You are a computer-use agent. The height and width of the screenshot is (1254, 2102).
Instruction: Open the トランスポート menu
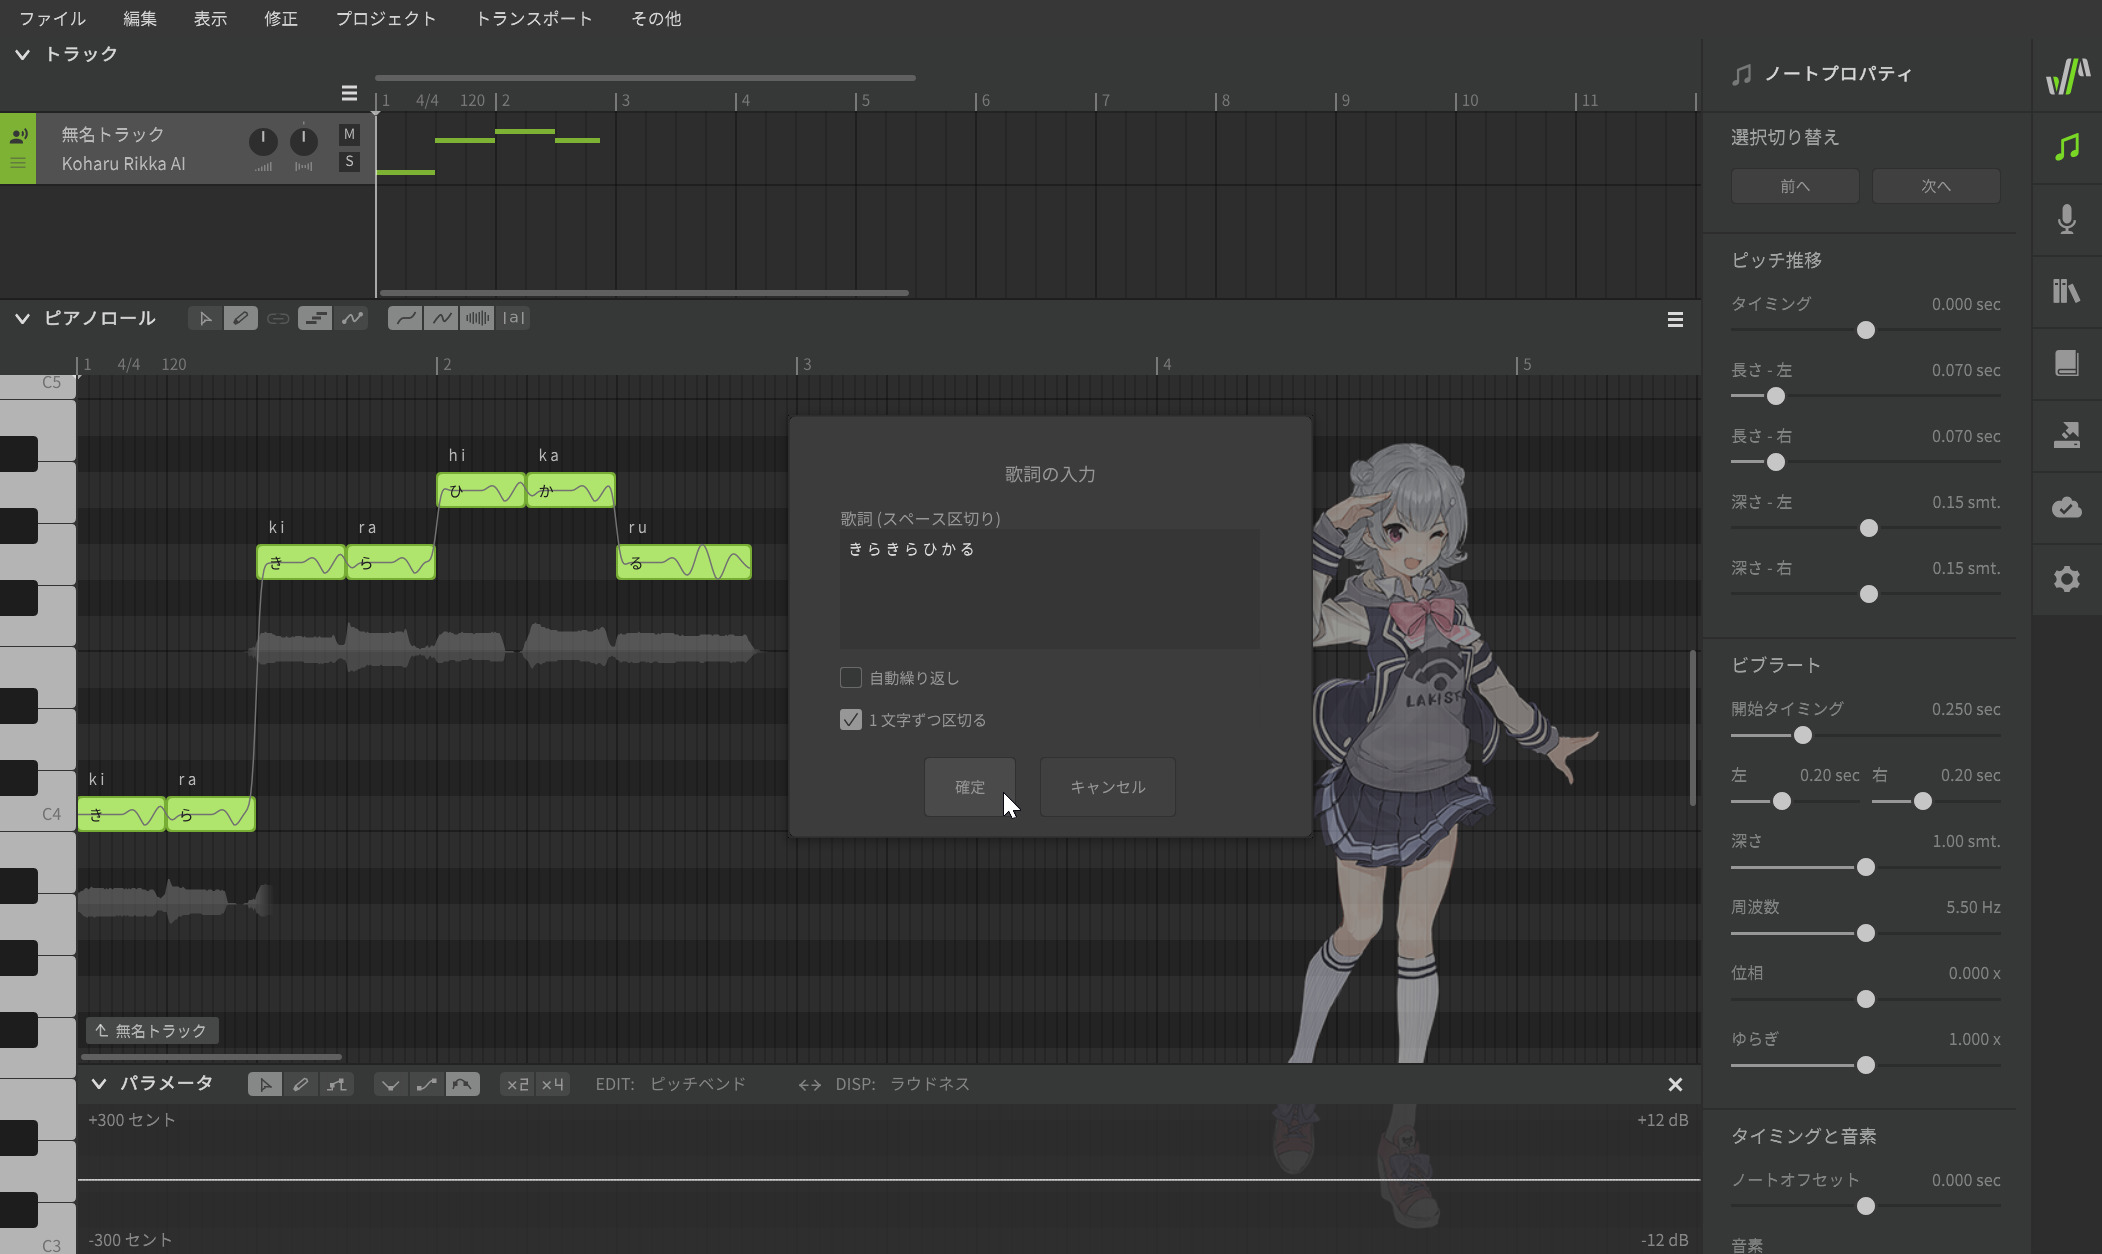click(534, 19)
